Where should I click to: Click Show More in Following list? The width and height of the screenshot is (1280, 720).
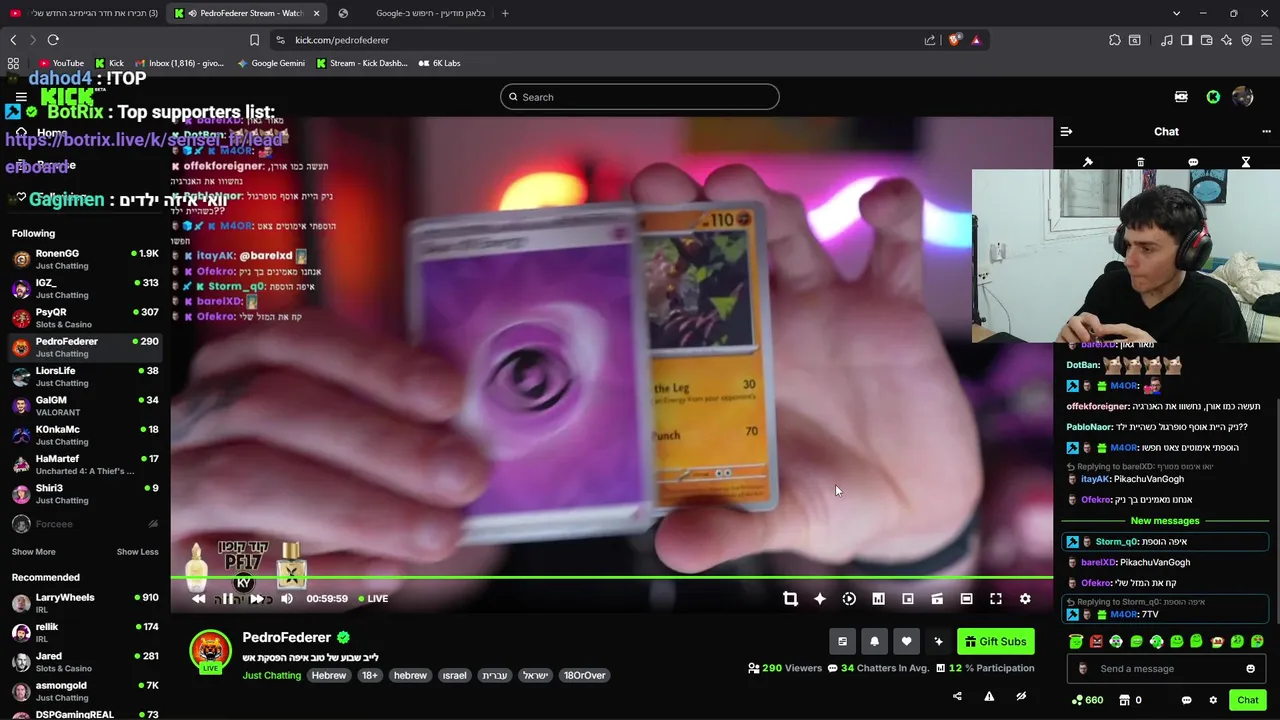click(x=33, y=552)
